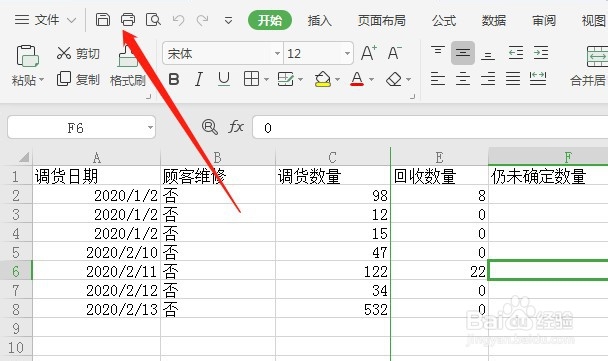
Task: Expand the Name Box dropdown arrow
Action: click(x=150, y=127)
